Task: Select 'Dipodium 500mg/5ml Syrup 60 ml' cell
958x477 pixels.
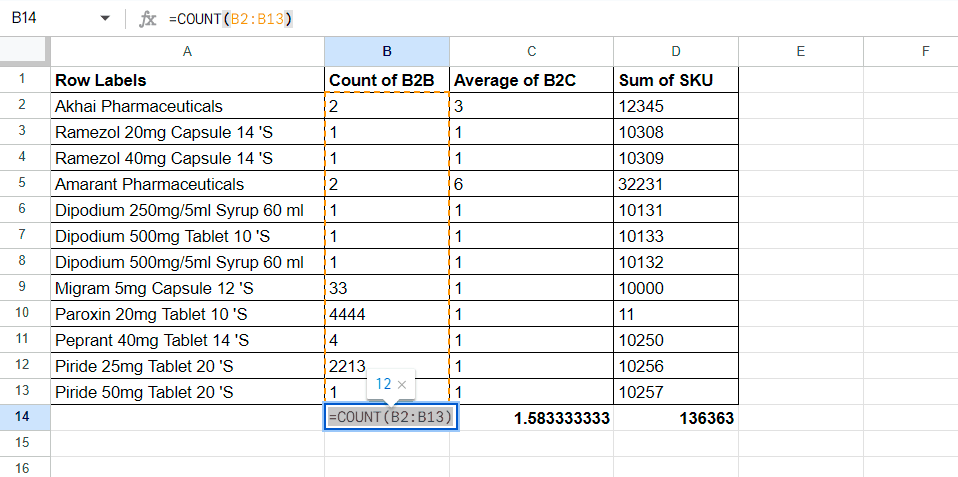Action: click(188, 262)
